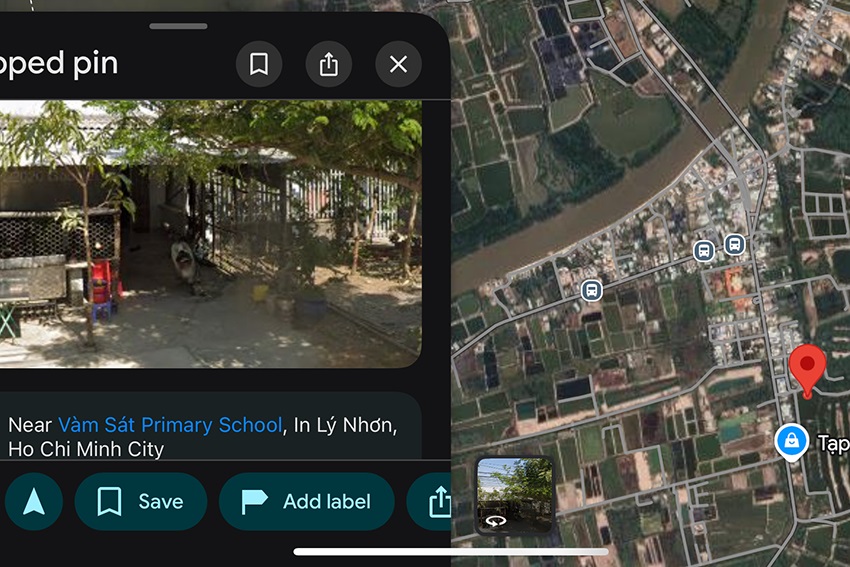Image resolution: width=850 pixels, height=567 pixels.
Task: Tap the 'Ho Chi Minh City' address text
Action: click(86, 449)
